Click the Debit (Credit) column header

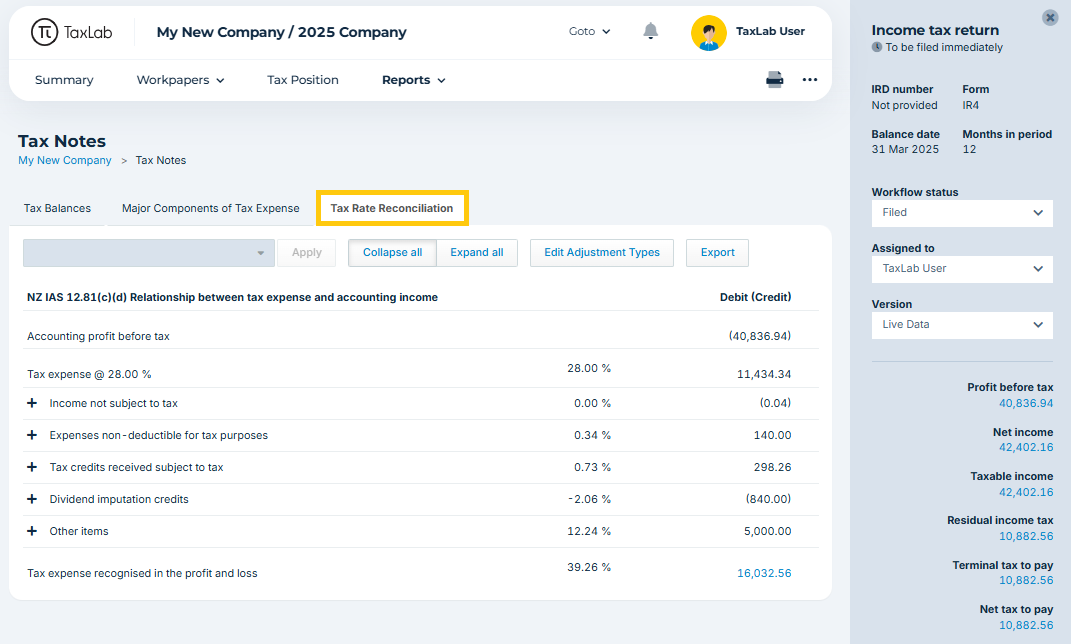point(755,297)
